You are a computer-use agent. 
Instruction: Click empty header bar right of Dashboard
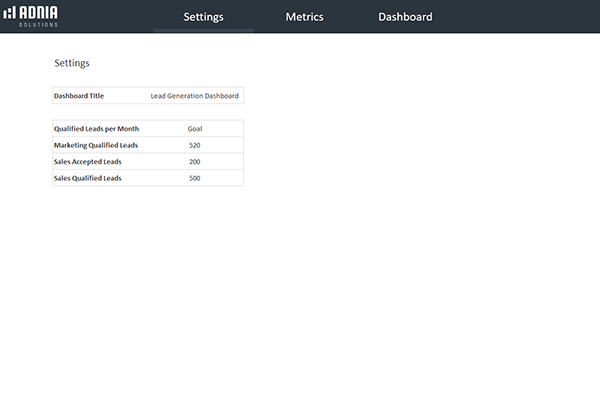point(520,17)
